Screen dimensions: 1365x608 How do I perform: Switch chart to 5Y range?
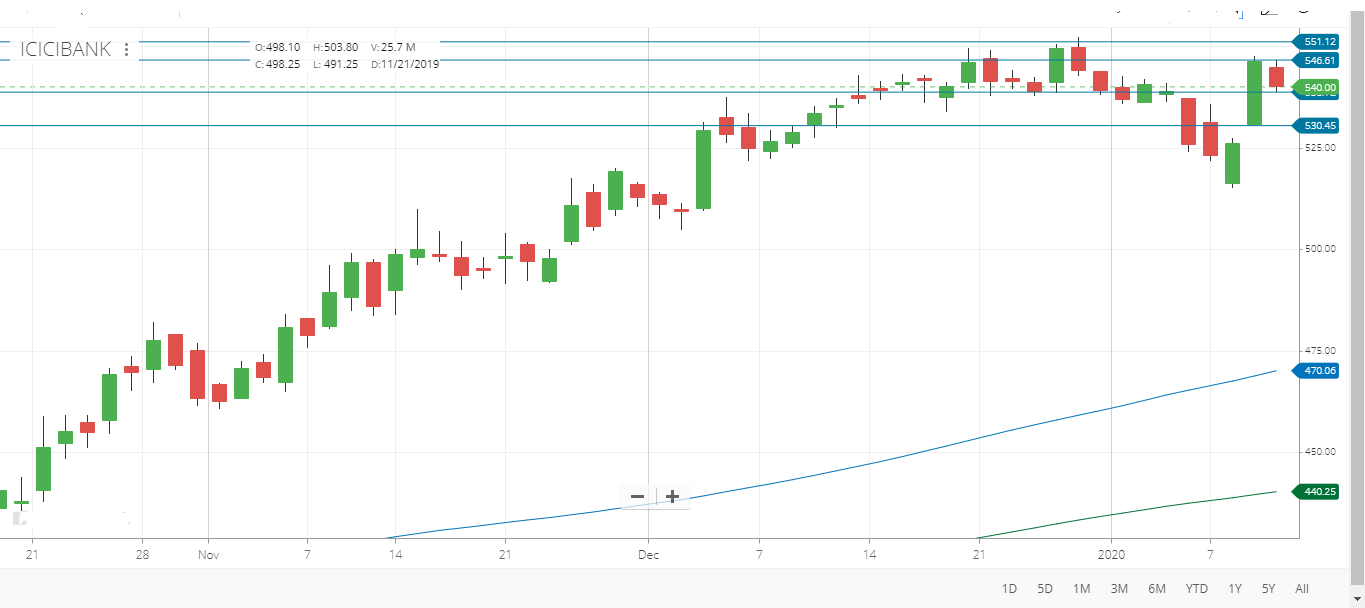point(1268,588)
